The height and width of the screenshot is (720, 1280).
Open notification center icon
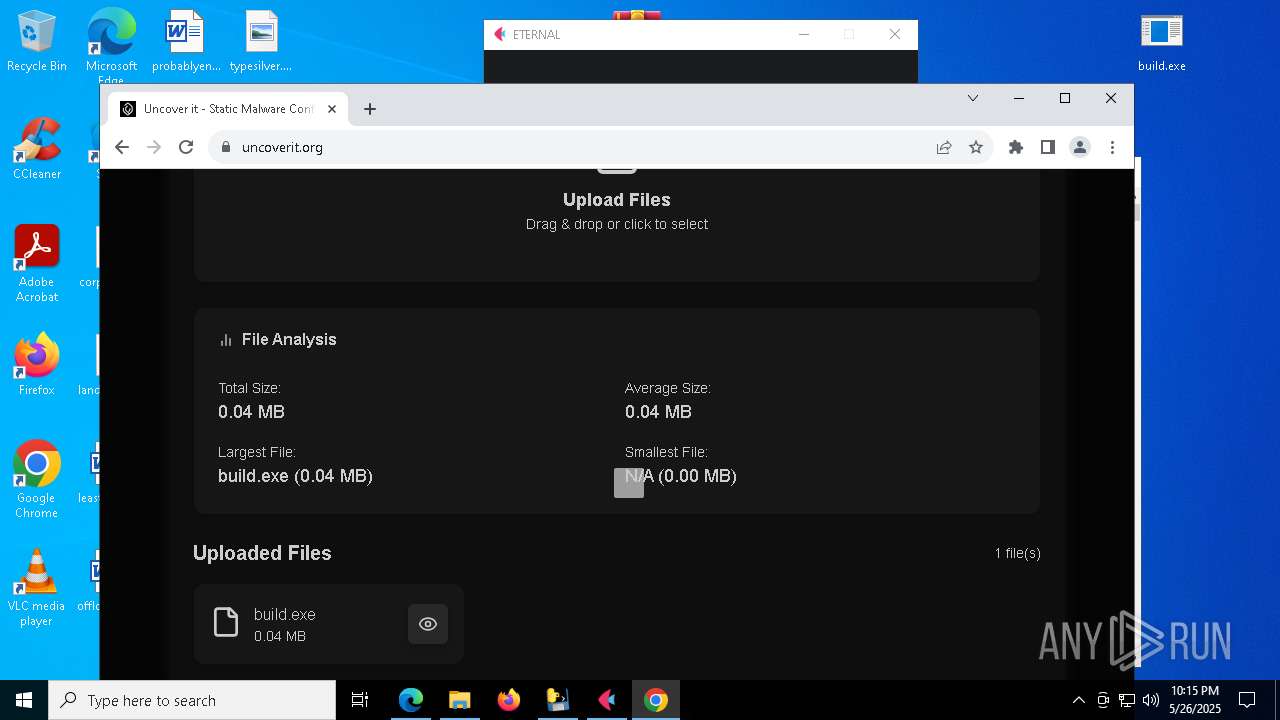pos(1247,700)
